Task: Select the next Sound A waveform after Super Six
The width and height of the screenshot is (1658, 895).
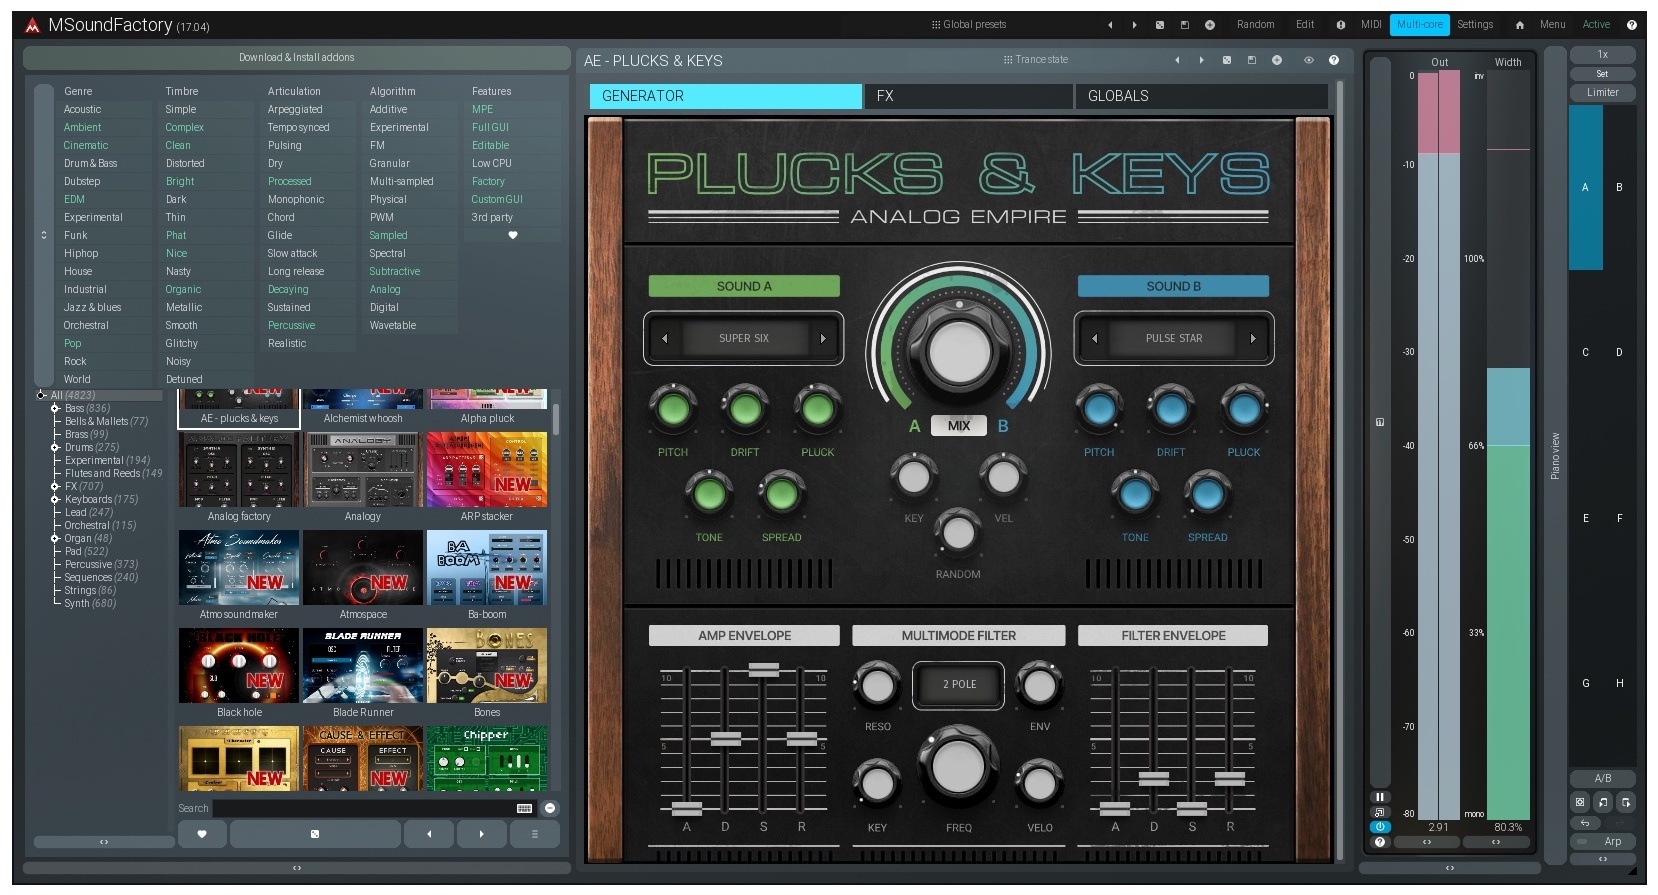Action: pos(823,339)
